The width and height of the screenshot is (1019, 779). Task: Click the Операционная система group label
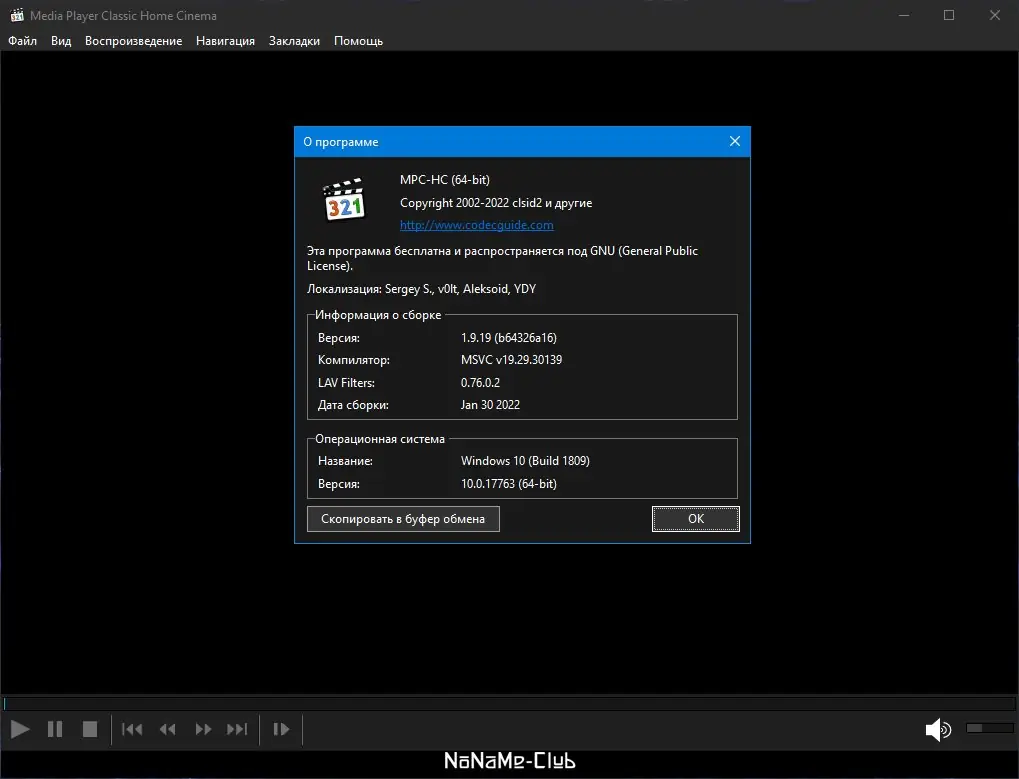[380, 439]
